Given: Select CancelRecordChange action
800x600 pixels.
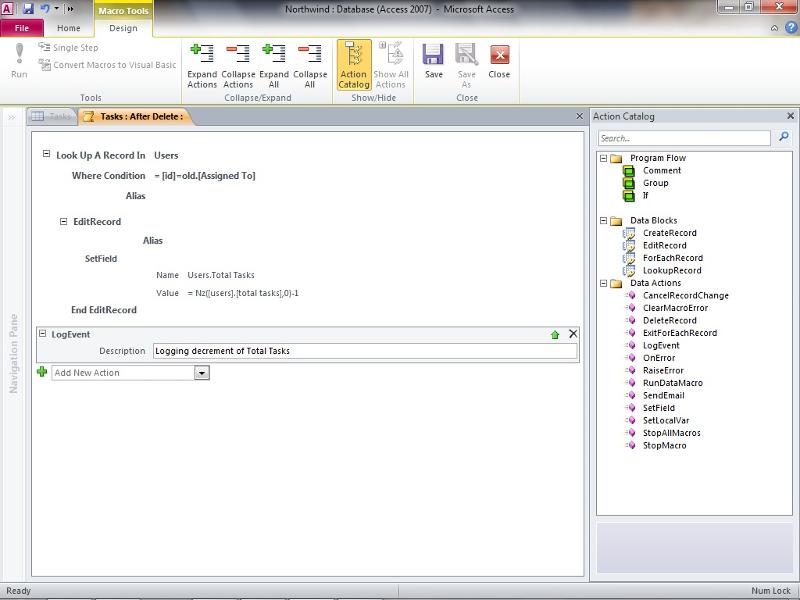Looking at the screenshot, I should coord(686,295).
